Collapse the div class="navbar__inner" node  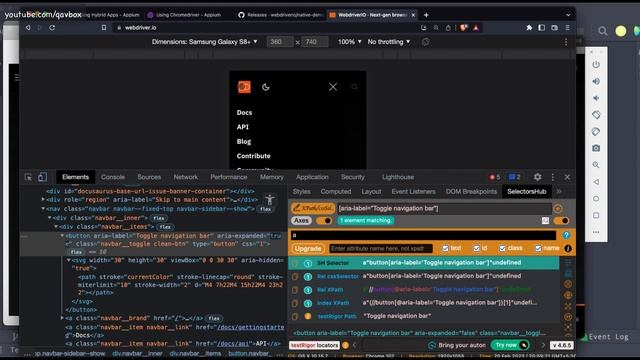(49, 218)
